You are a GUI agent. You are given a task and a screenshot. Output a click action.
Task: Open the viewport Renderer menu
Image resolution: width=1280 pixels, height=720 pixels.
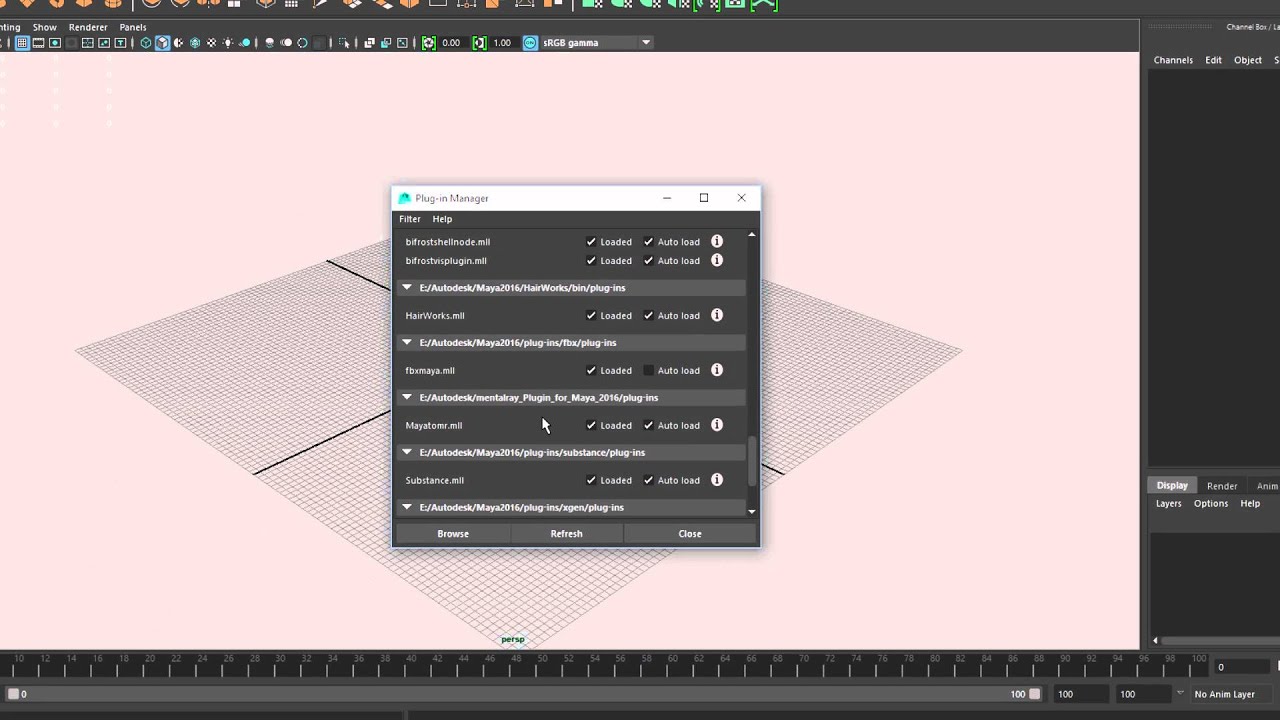[88, 27]
